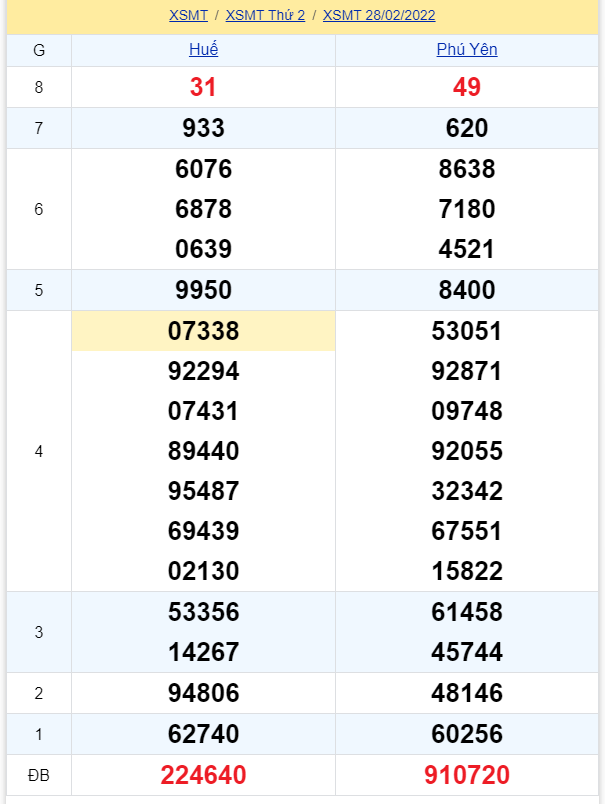
Task: Open the Phú Yên province column link
Action: pyautogui.click(x=467, y=50)
